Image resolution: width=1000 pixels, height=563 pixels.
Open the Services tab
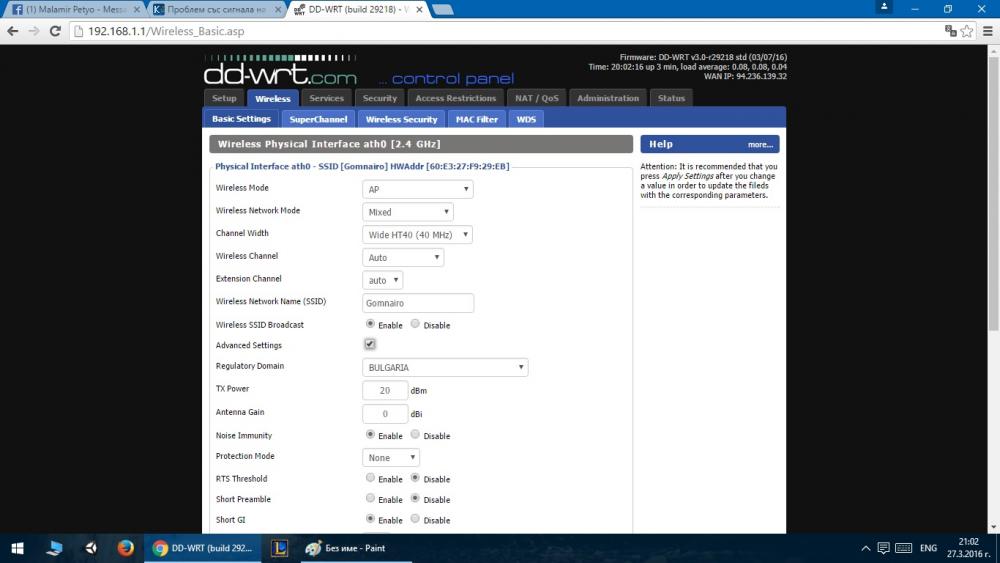tap(327, 98)
